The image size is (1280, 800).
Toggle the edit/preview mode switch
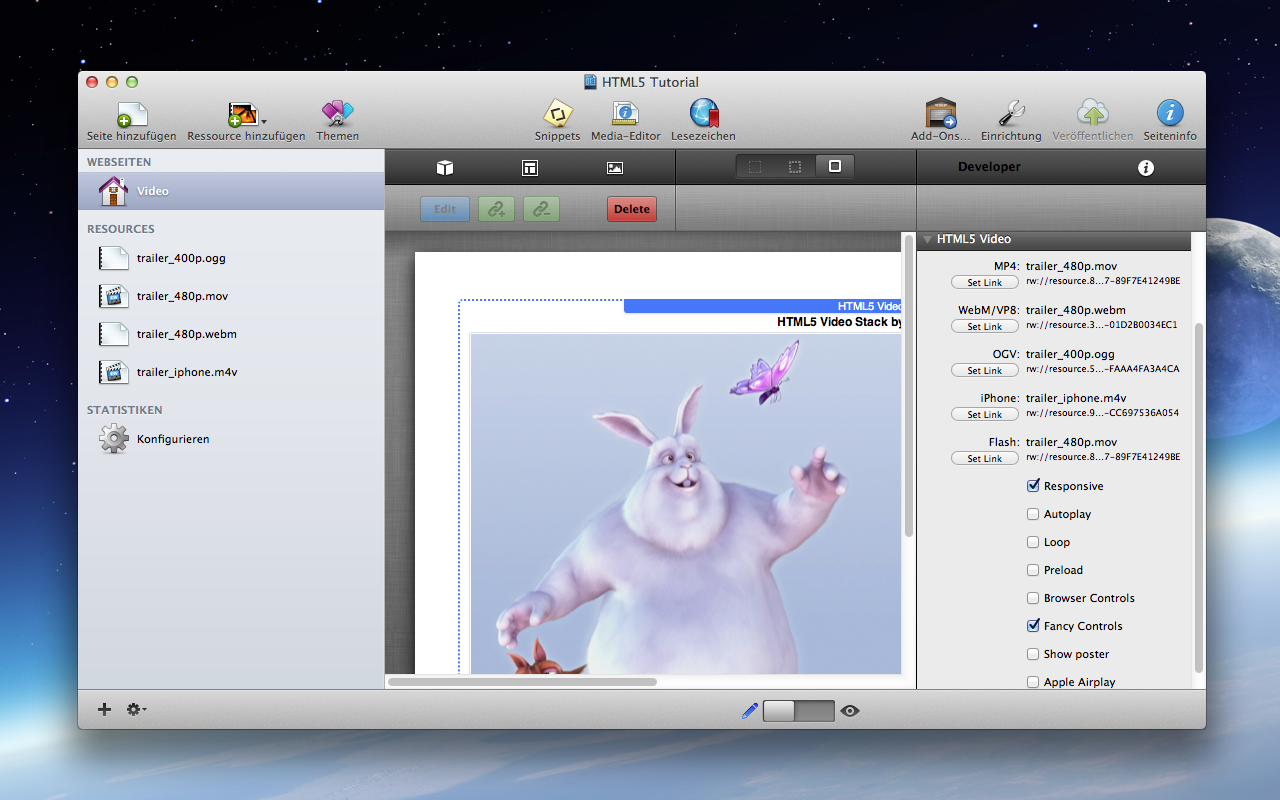pos(798,711)
